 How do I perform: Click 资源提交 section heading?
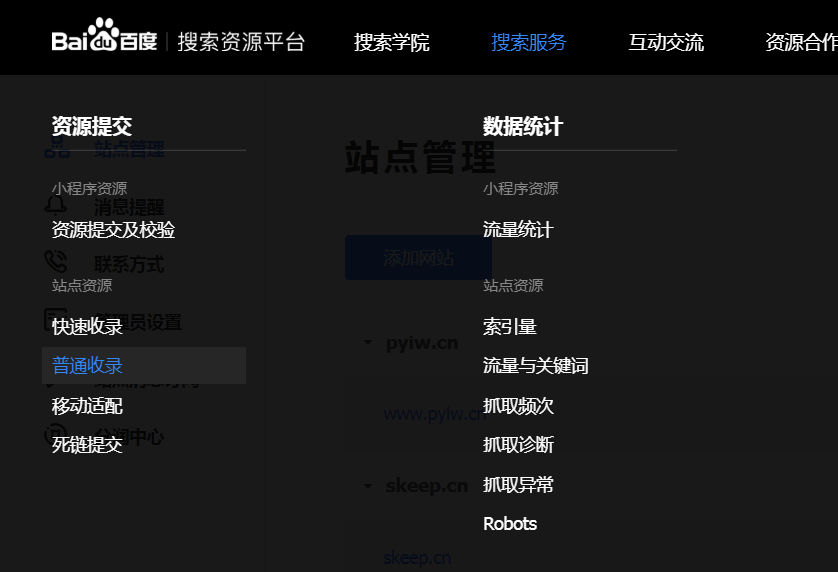(x=92, y=126)
